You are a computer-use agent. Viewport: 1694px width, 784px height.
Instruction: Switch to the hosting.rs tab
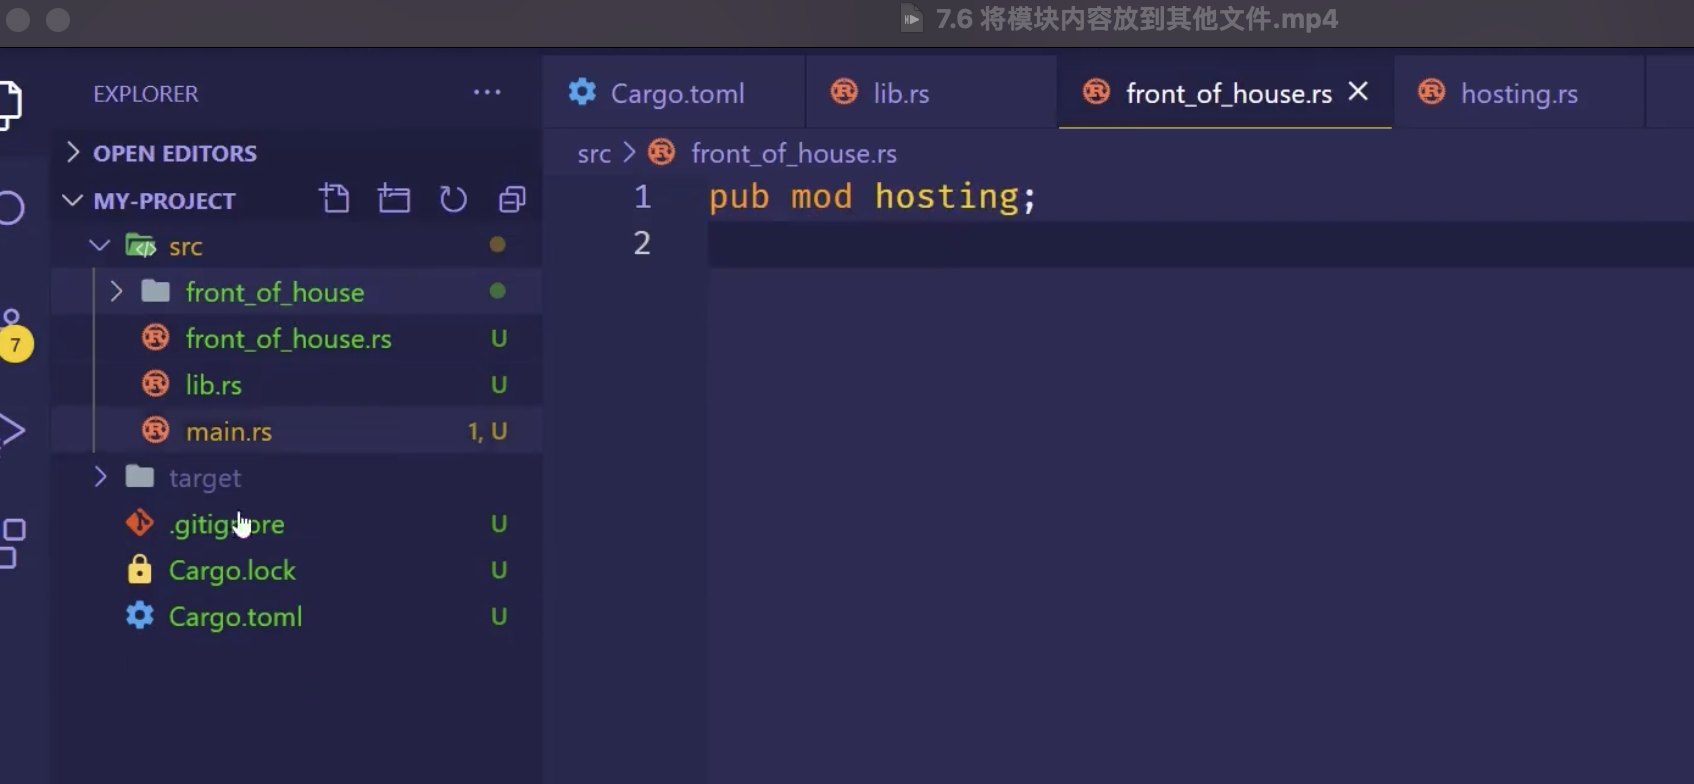coord(1518,94)
